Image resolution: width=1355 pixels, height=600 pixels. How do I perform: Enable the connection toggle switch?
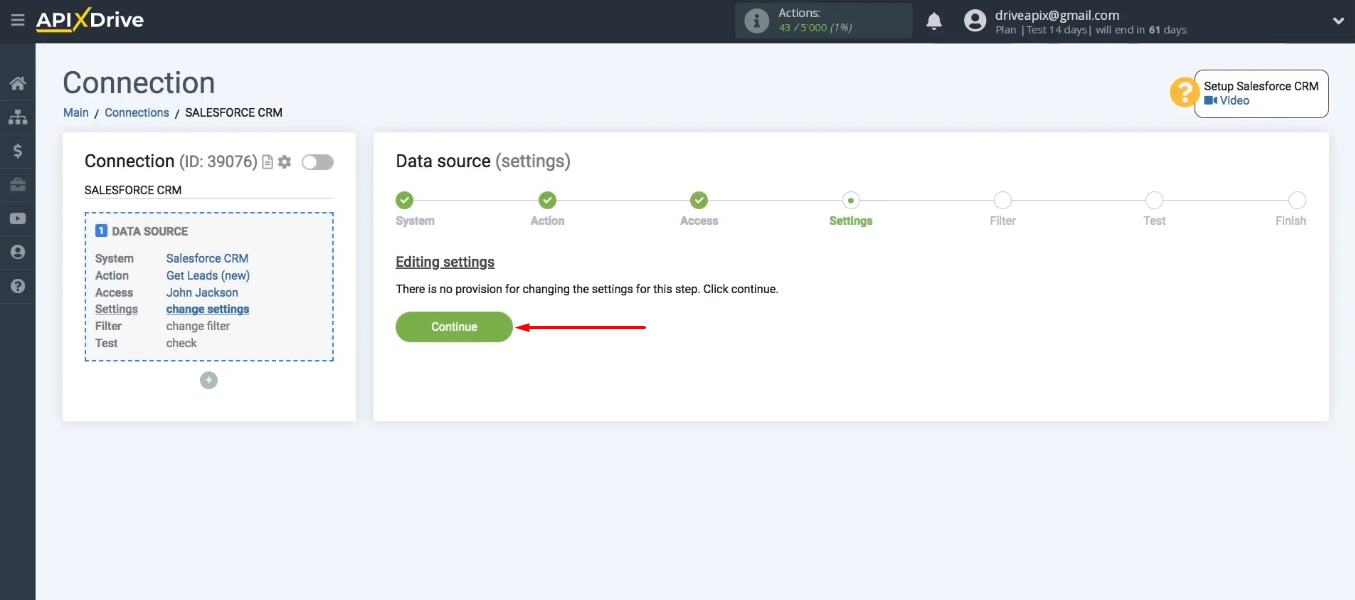(317, 161)
